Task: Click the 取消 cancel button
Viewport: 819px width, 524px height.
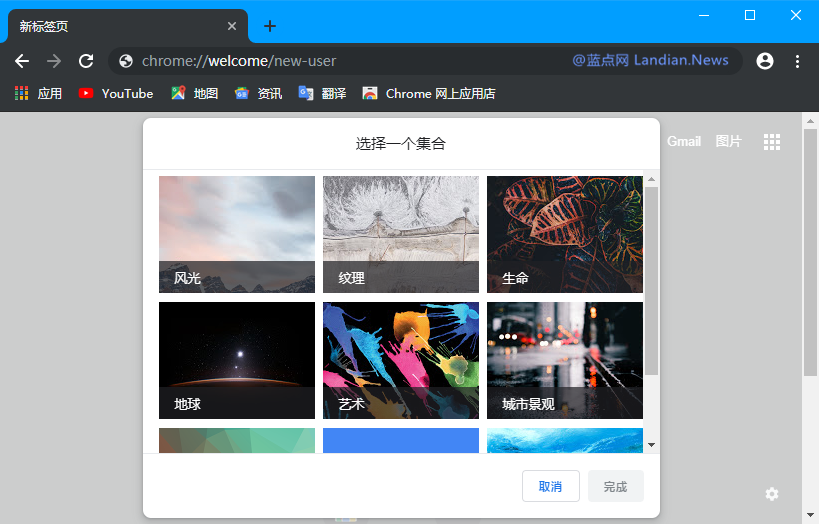Action: pyautogui.click(x=550, y=486)
